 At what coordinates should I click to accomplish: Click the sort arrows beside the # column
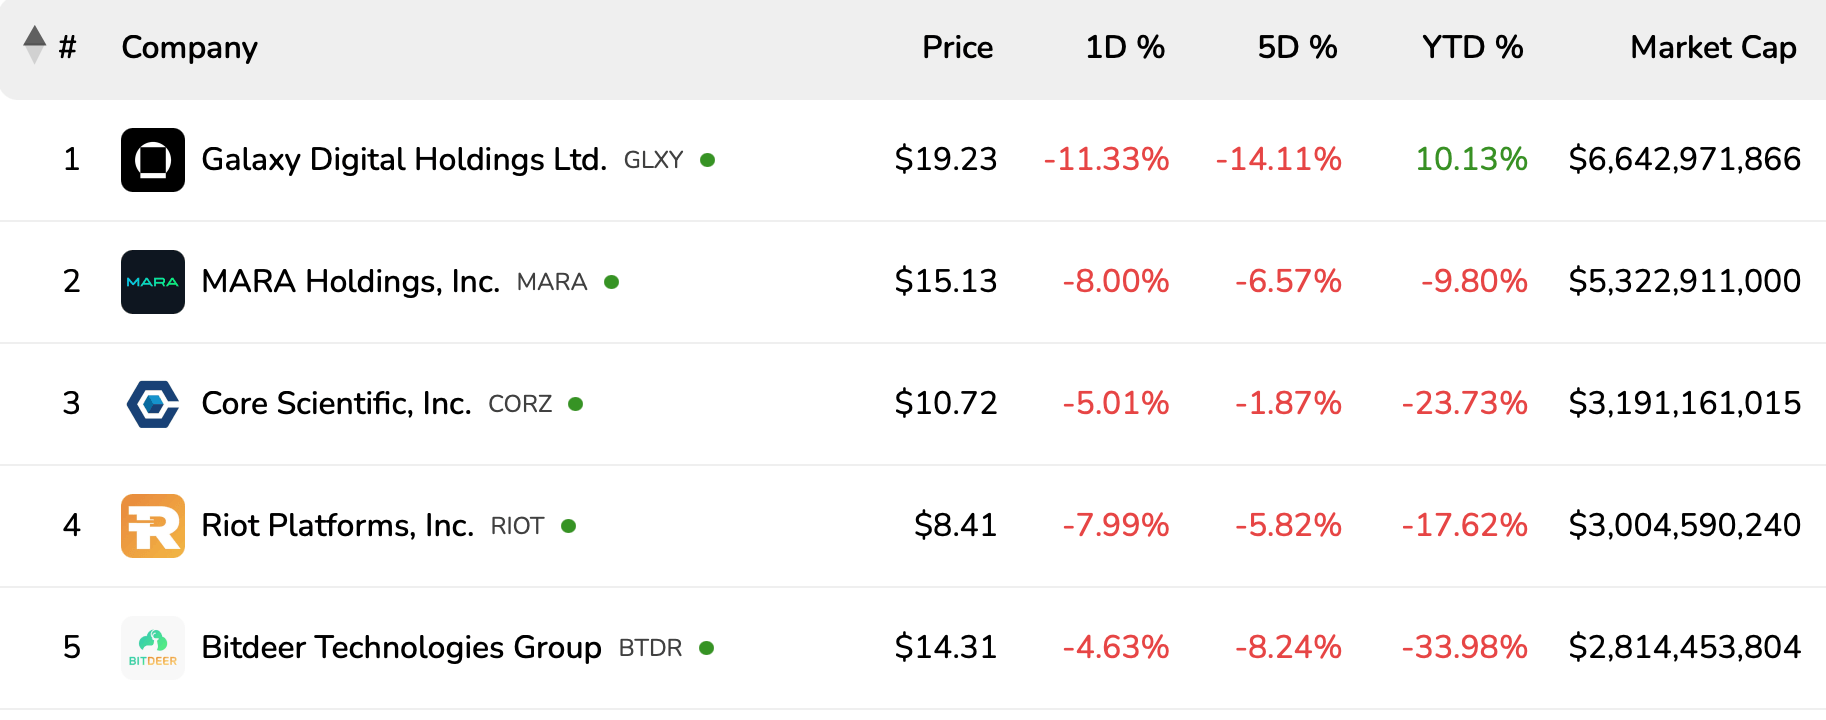point(33,46)
